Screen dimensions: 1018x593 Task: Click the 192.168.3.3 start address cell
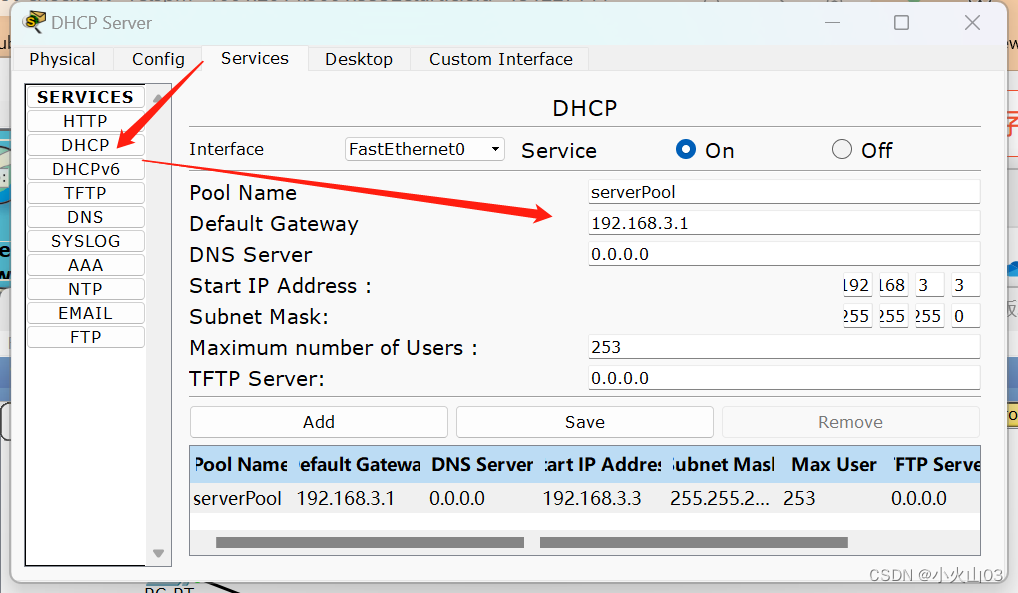[x=591, y=499]
